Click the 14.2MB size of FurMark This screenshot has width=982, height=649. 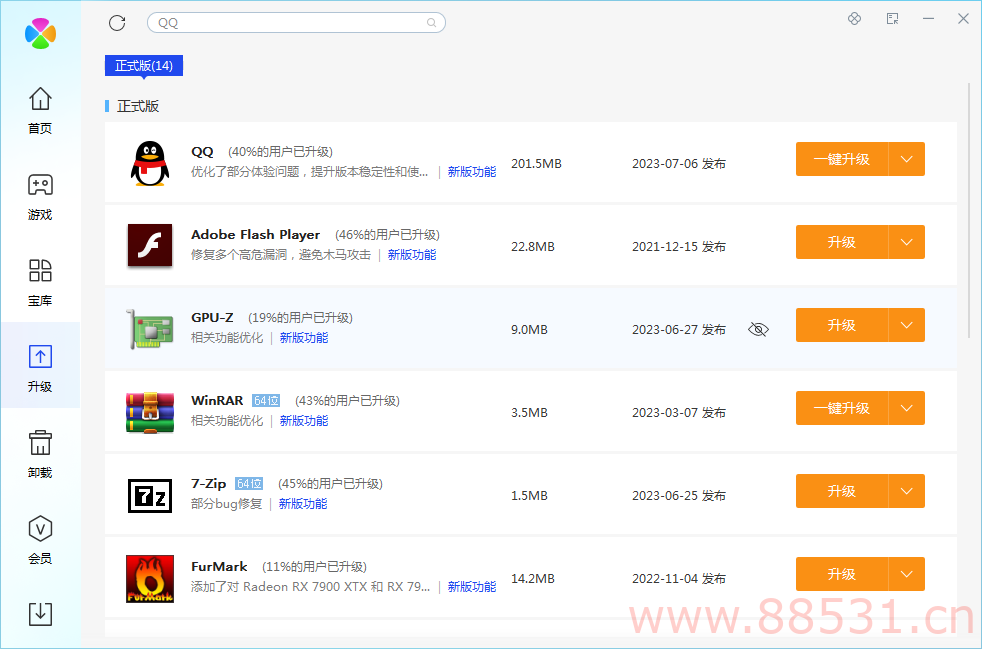pyautogui.click(x=533, y=579)
